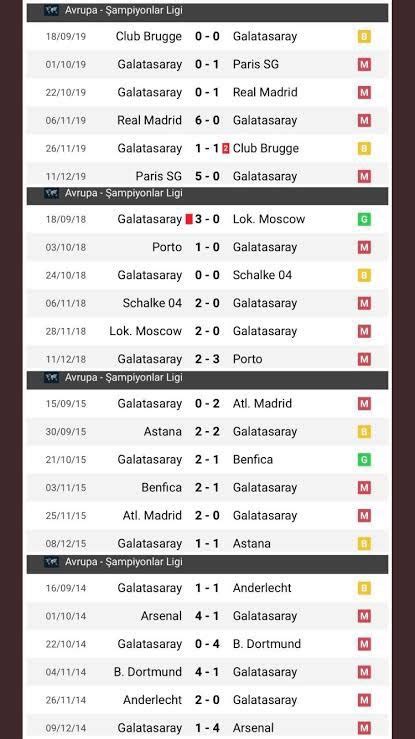Click the red card count next to Club Brugge 1-1
The height and width of the screenshot is (739, 415).
pyautogui.click(x=226, y=148)
